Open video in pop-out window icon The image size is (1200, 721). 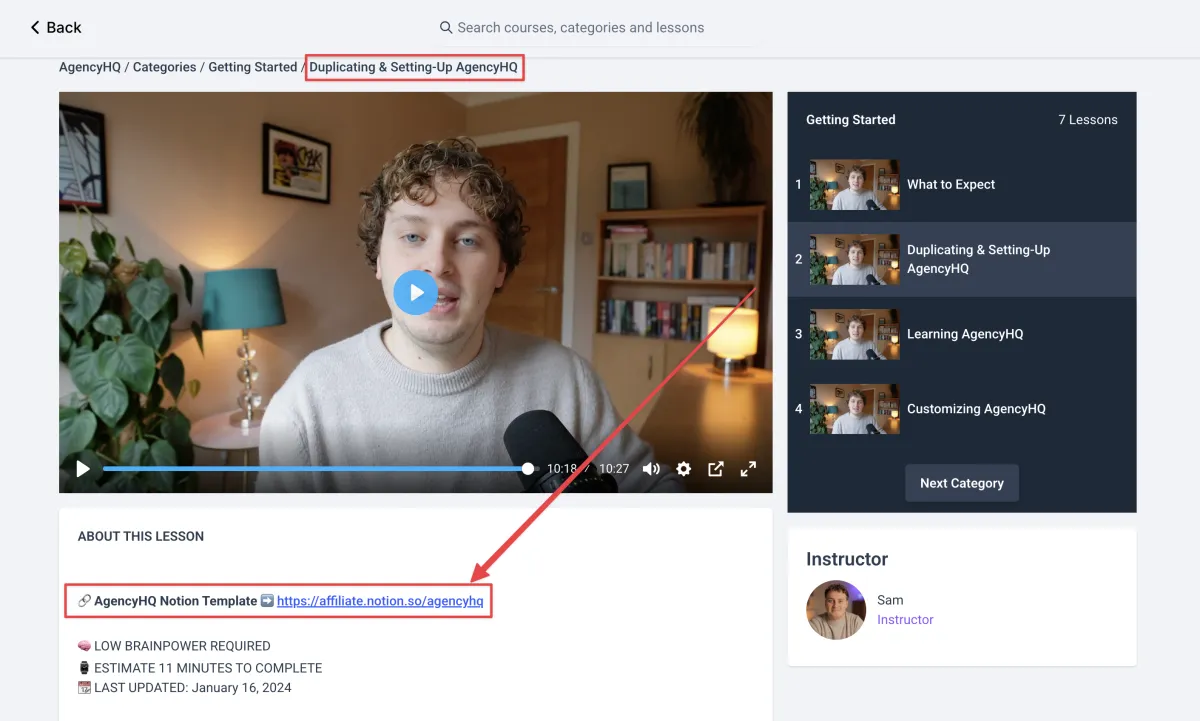[716, 468]
